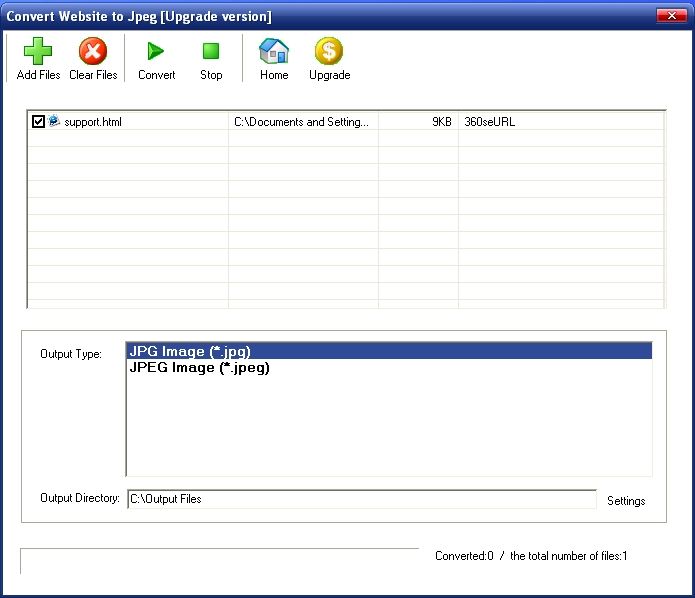Image resolution: width=695 pixels, height=598 pixels.
Task: Open the Settings link beside output directory
Action: click(x=626, y=501)
